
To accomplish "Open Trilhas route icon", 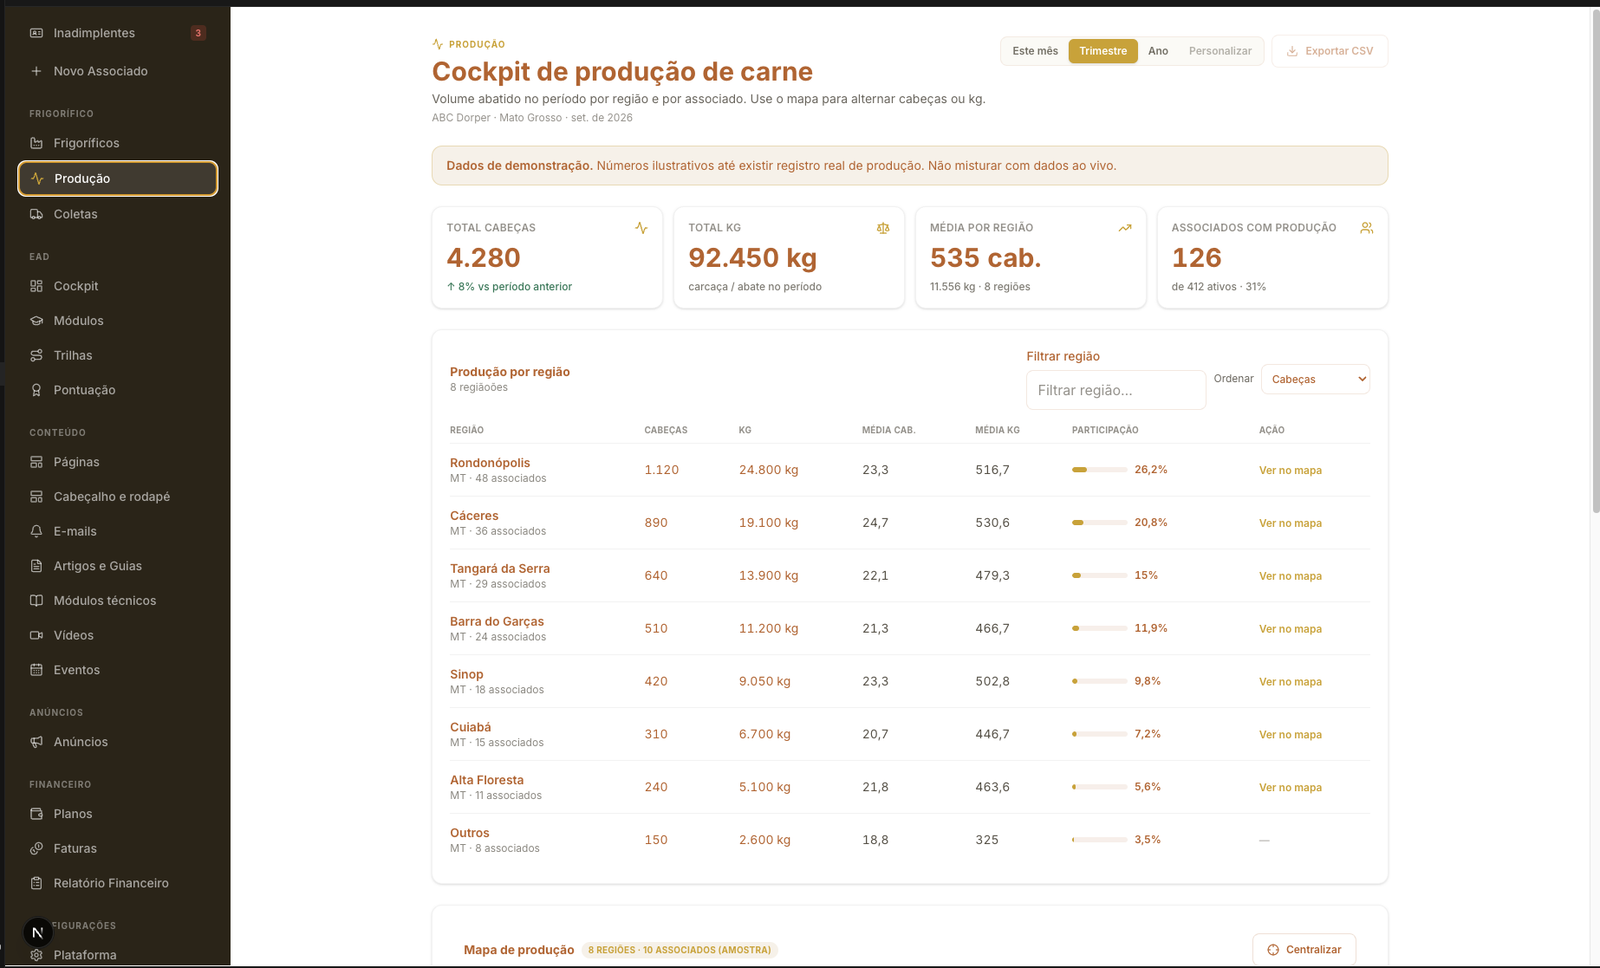I will point(36,355).
